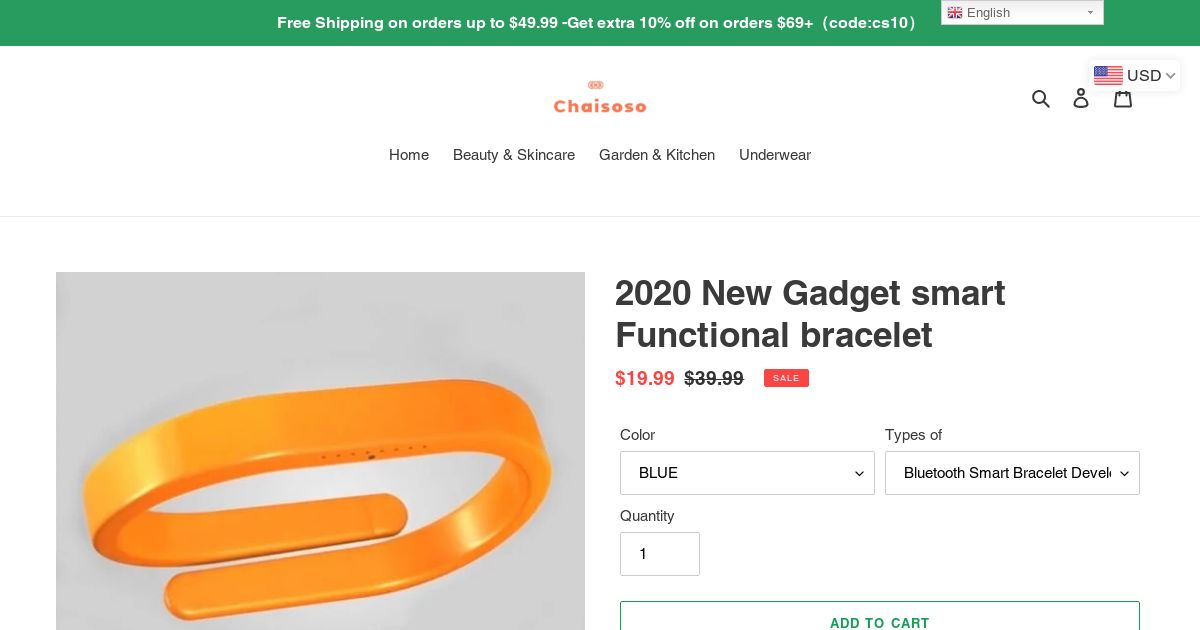Screen dimensions: 1200x630
Task: Click the product title heading
Action: (810, 313)
